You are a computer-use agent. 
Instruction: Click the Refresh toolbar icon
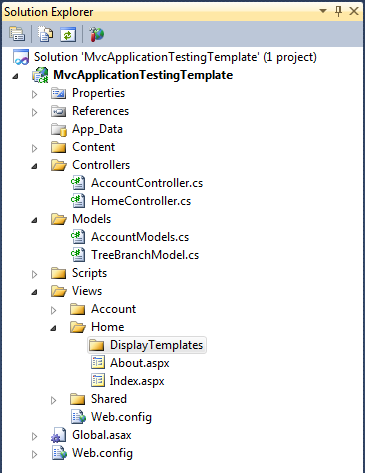point(68,34)
